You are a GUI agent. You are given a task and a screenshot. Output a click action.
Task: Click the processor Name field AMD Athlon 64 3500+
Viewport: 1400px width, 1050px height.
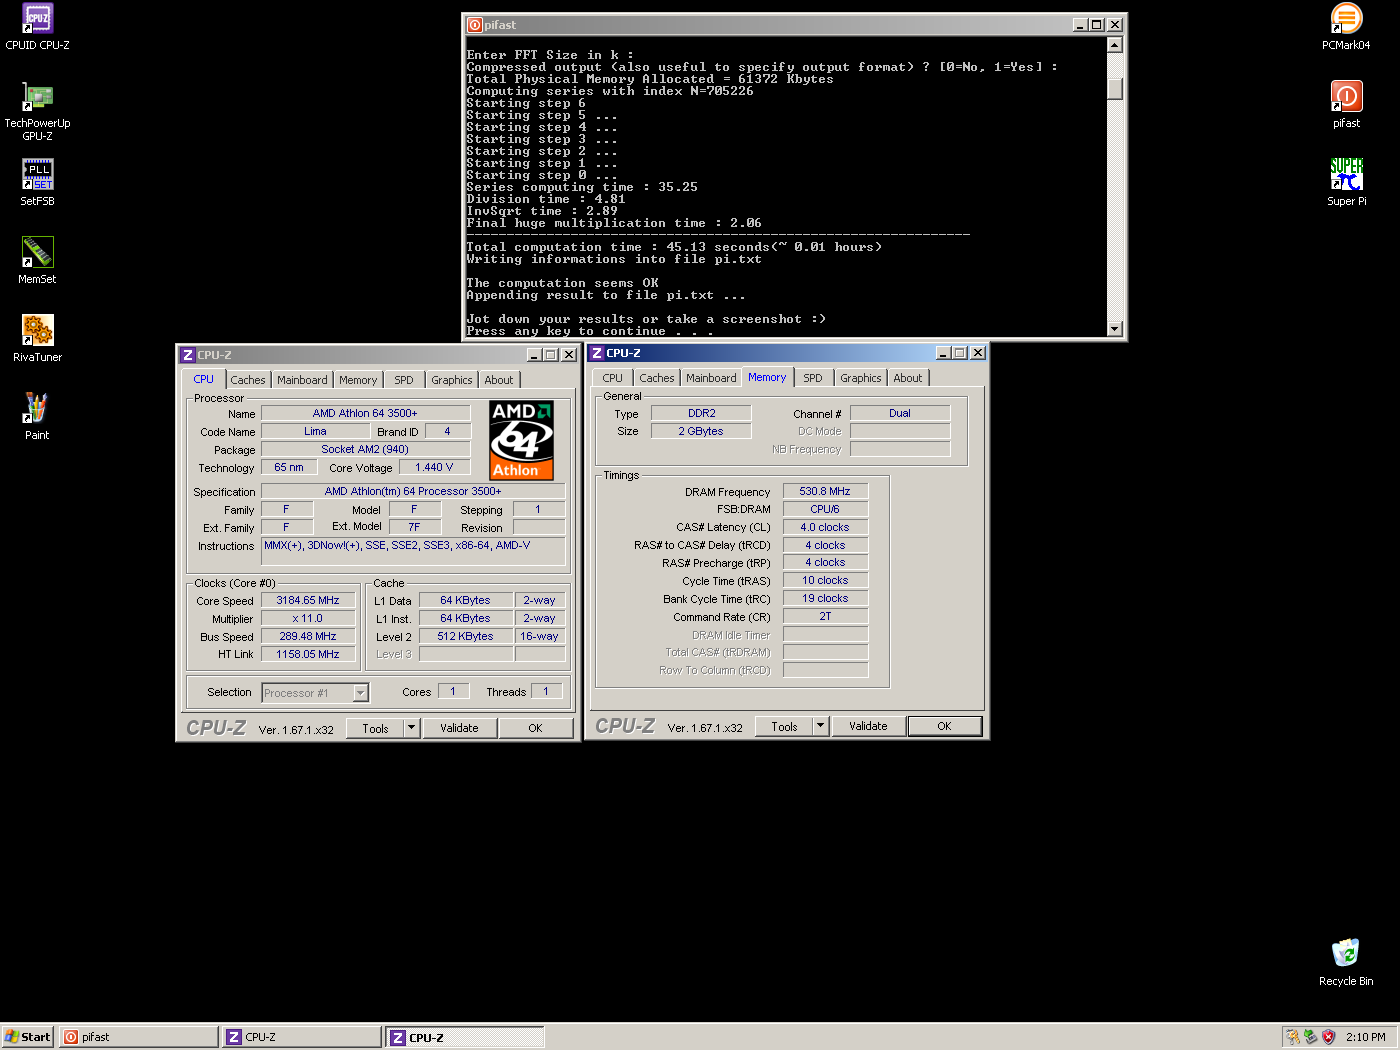pos(365,413)
